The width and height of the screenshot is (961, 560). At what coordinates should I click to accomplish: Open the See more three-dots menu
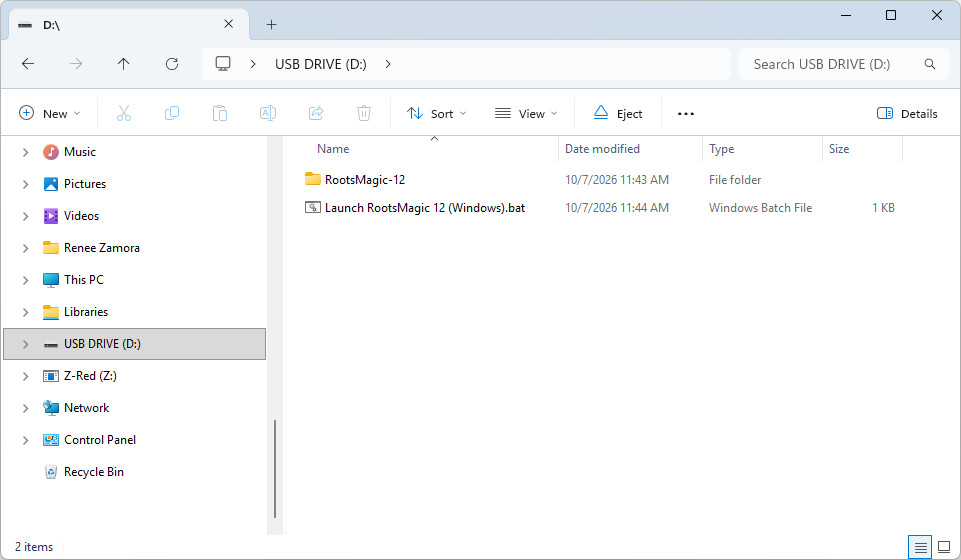click(686, 113)
